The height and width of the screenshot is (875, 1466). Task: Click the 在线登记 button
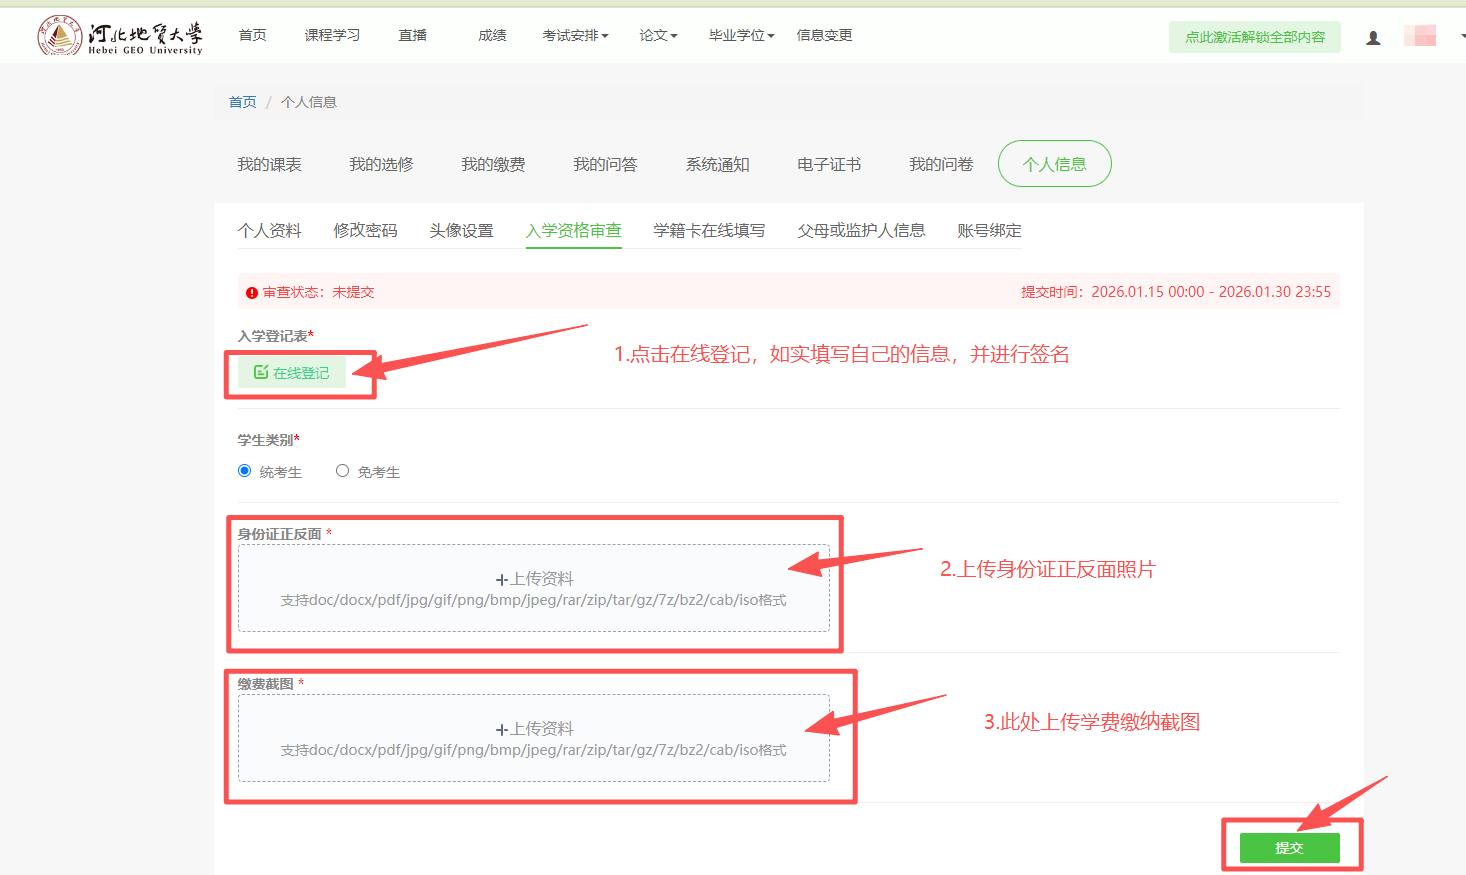click(x=292, y=373)
